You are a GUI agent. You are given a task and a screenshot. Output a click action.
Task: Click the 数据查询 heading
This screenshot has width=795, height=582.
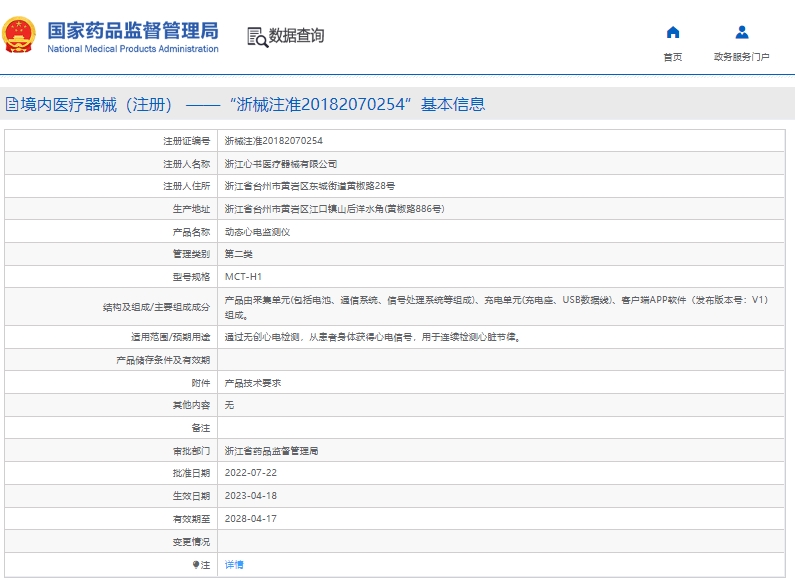[297, 35]
